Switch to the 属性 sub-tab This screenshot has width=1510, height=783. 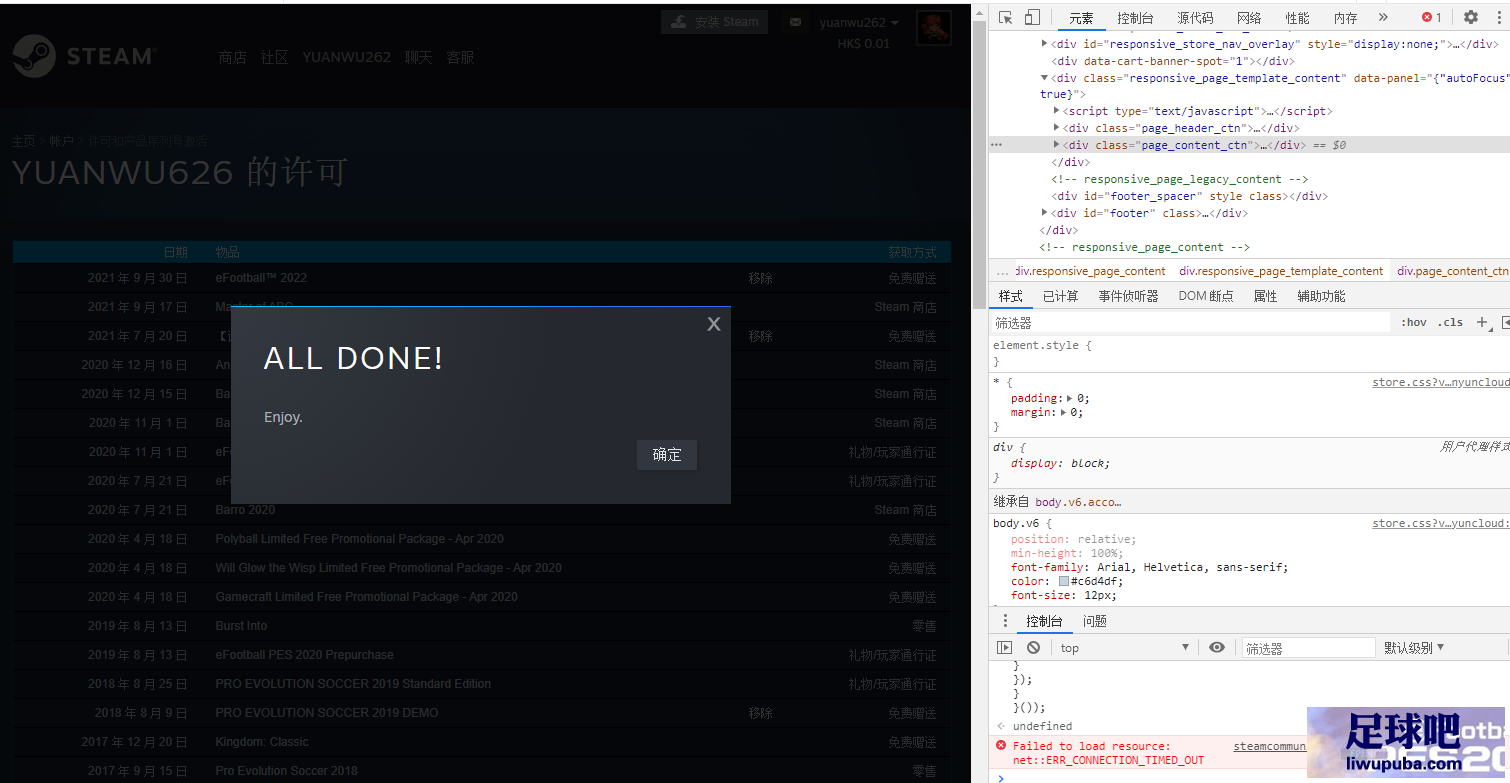(1265, 296)
